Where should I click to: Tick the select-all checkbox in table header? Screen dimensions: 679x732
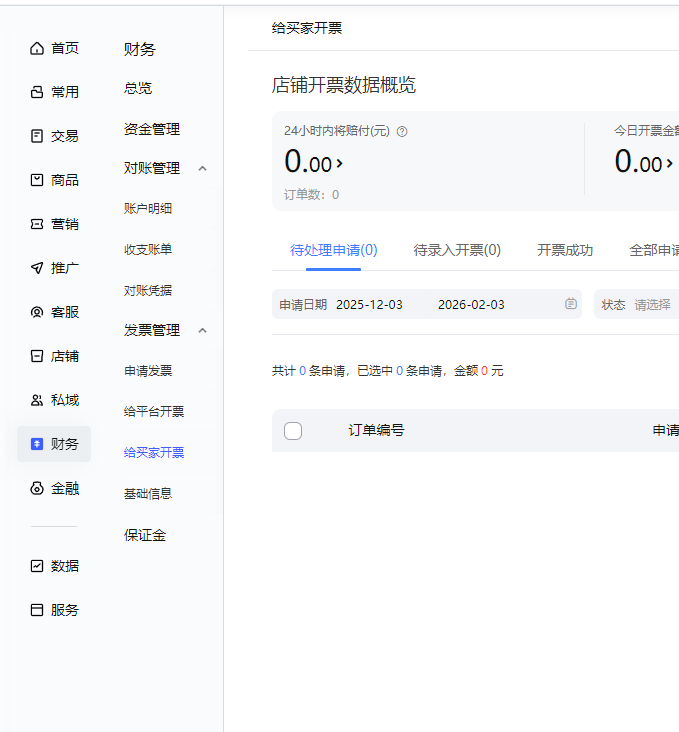tap(293, 431)
